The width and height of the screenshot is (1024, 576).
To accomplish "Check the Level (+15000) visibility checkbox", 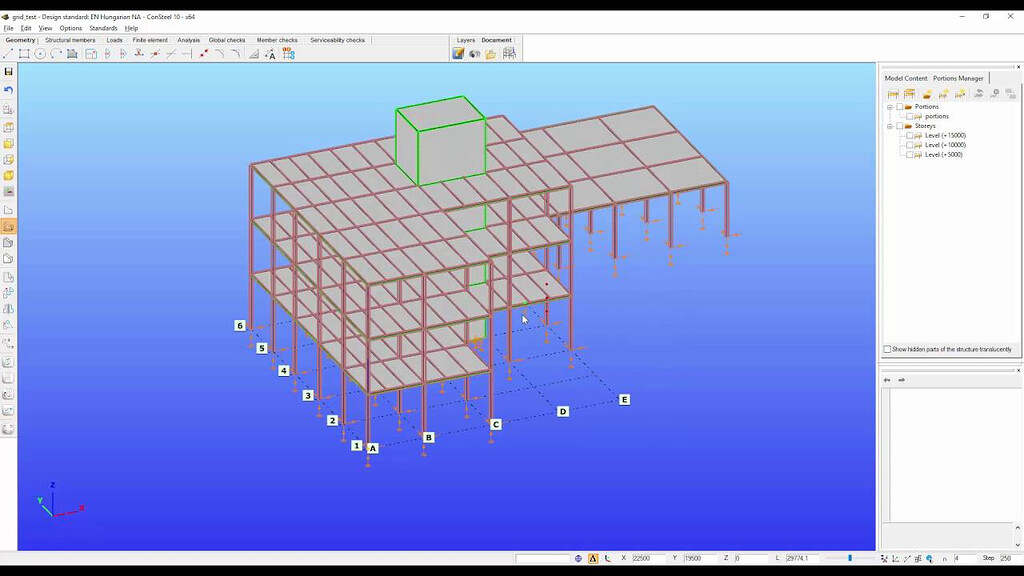I will click(908, 135).
